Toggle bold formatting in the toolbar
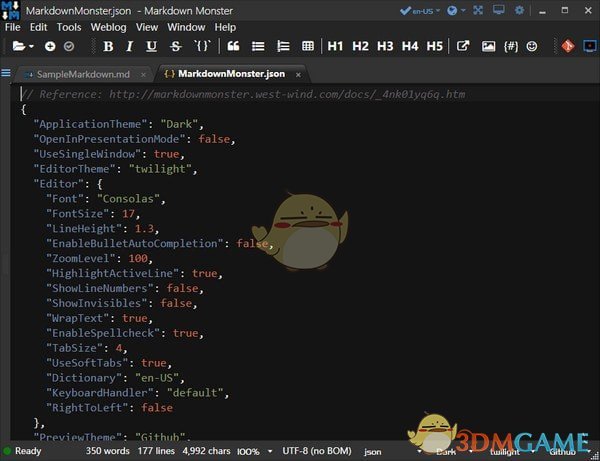This screenshot has height=461, width=600. click(108, 47)
